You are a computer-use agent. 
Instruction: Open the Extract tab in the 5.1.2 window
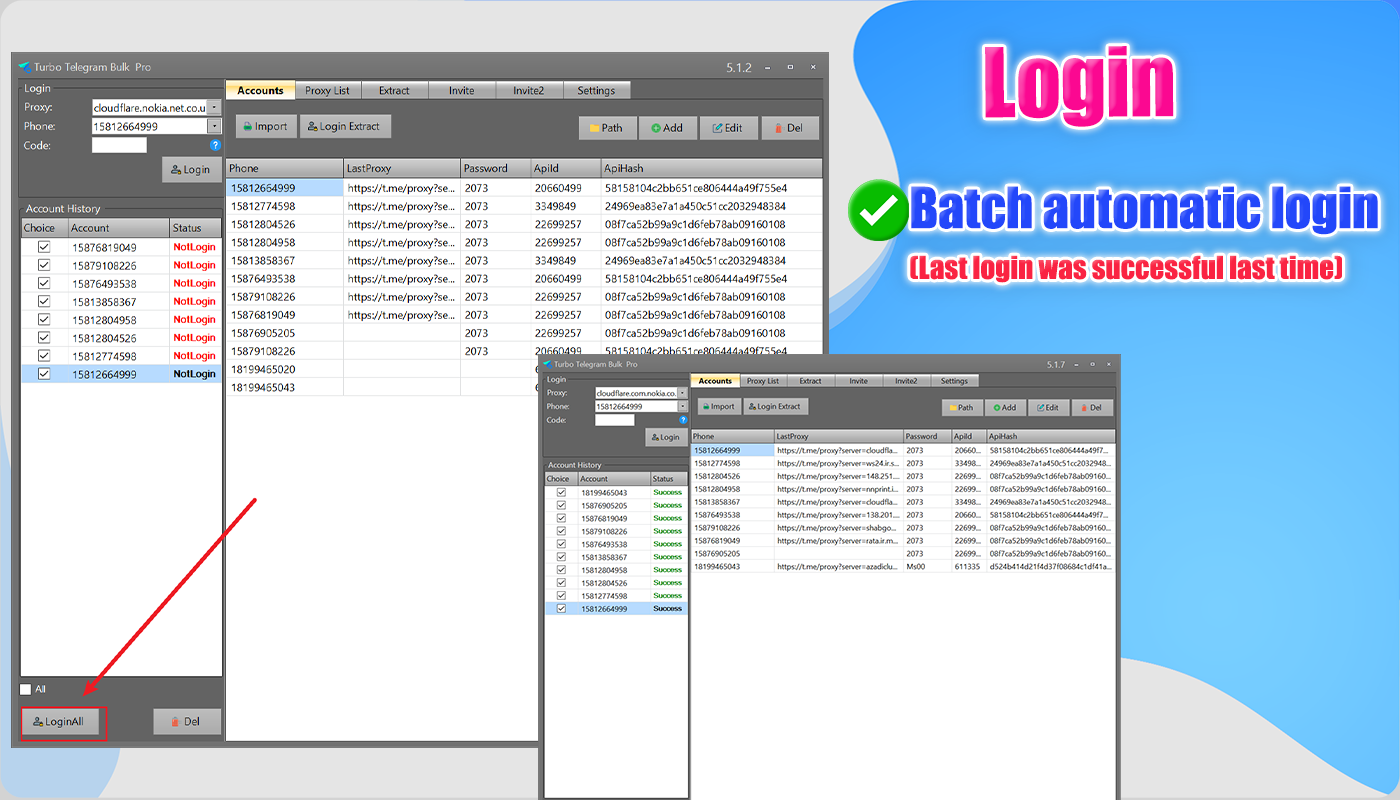pyautogui.click(x=394, y=91)
